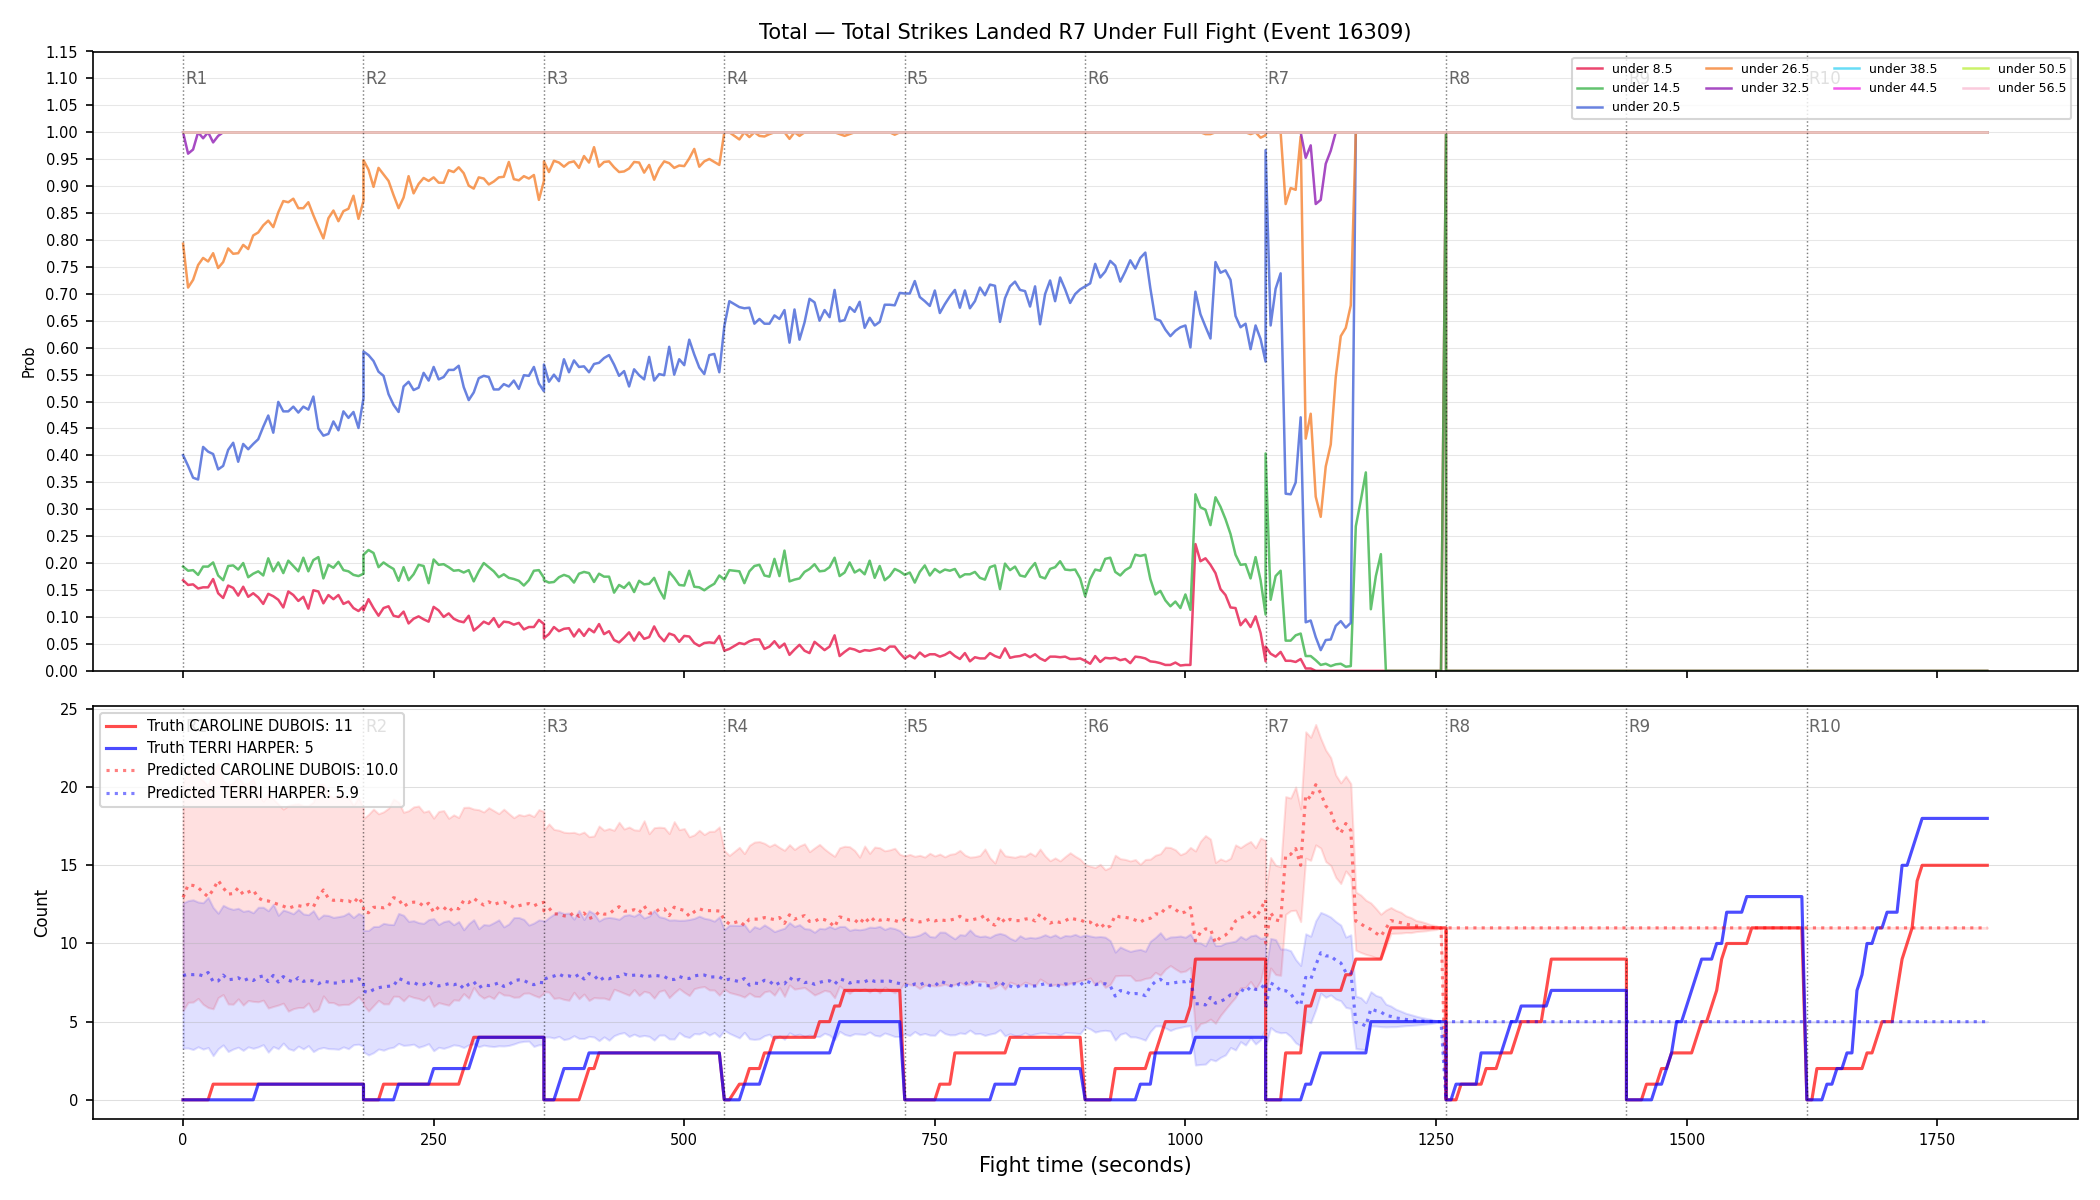The image size is (2100, 1200).
Task: Click the chart title mentioning Event 16309
Action: point(1085,32)
